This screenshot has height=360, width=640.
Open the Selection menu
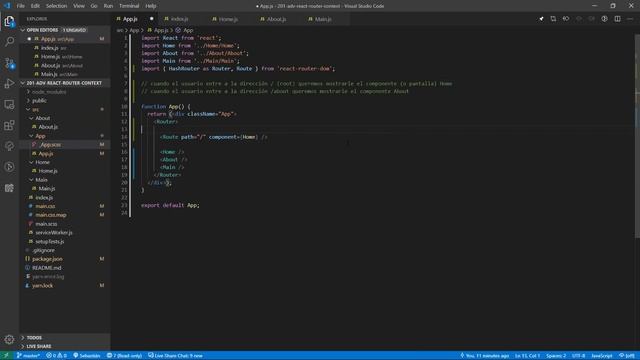pyautogui.click(x=56, y=6)
